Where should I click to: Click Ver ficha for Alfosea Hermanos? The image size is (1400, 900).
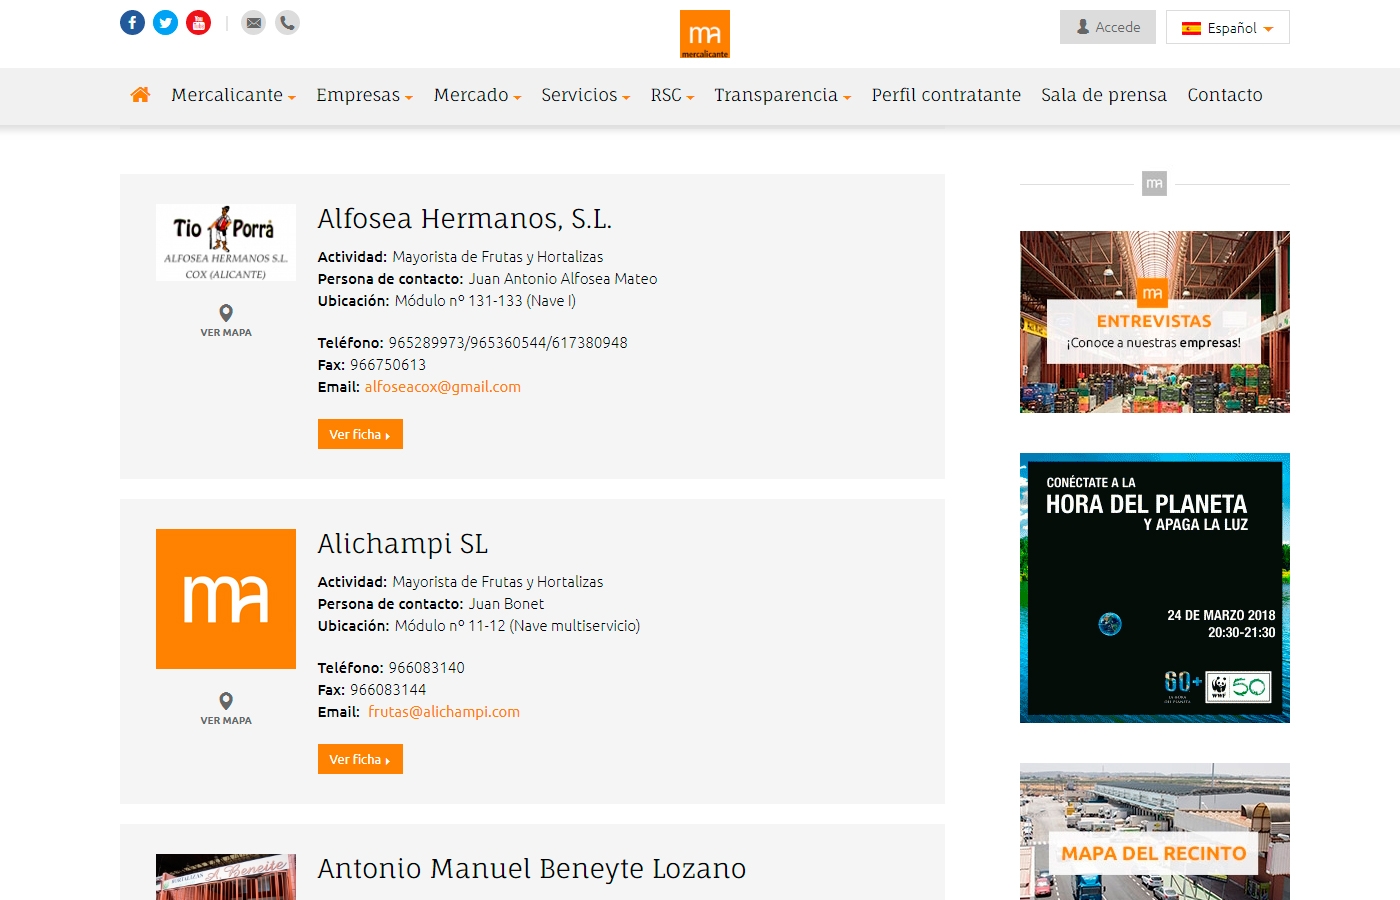point(360,434)
